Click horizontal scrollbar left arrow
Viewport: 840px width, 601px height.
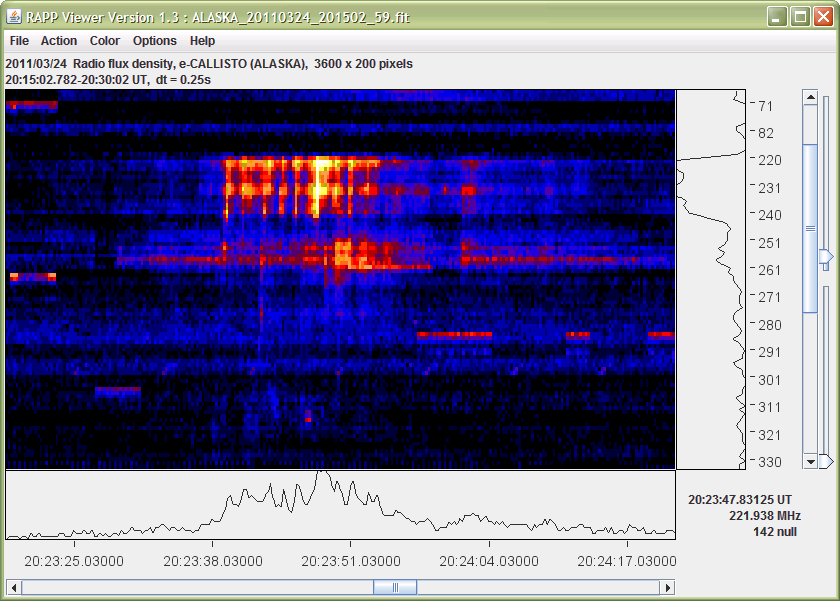coord(13,588)
